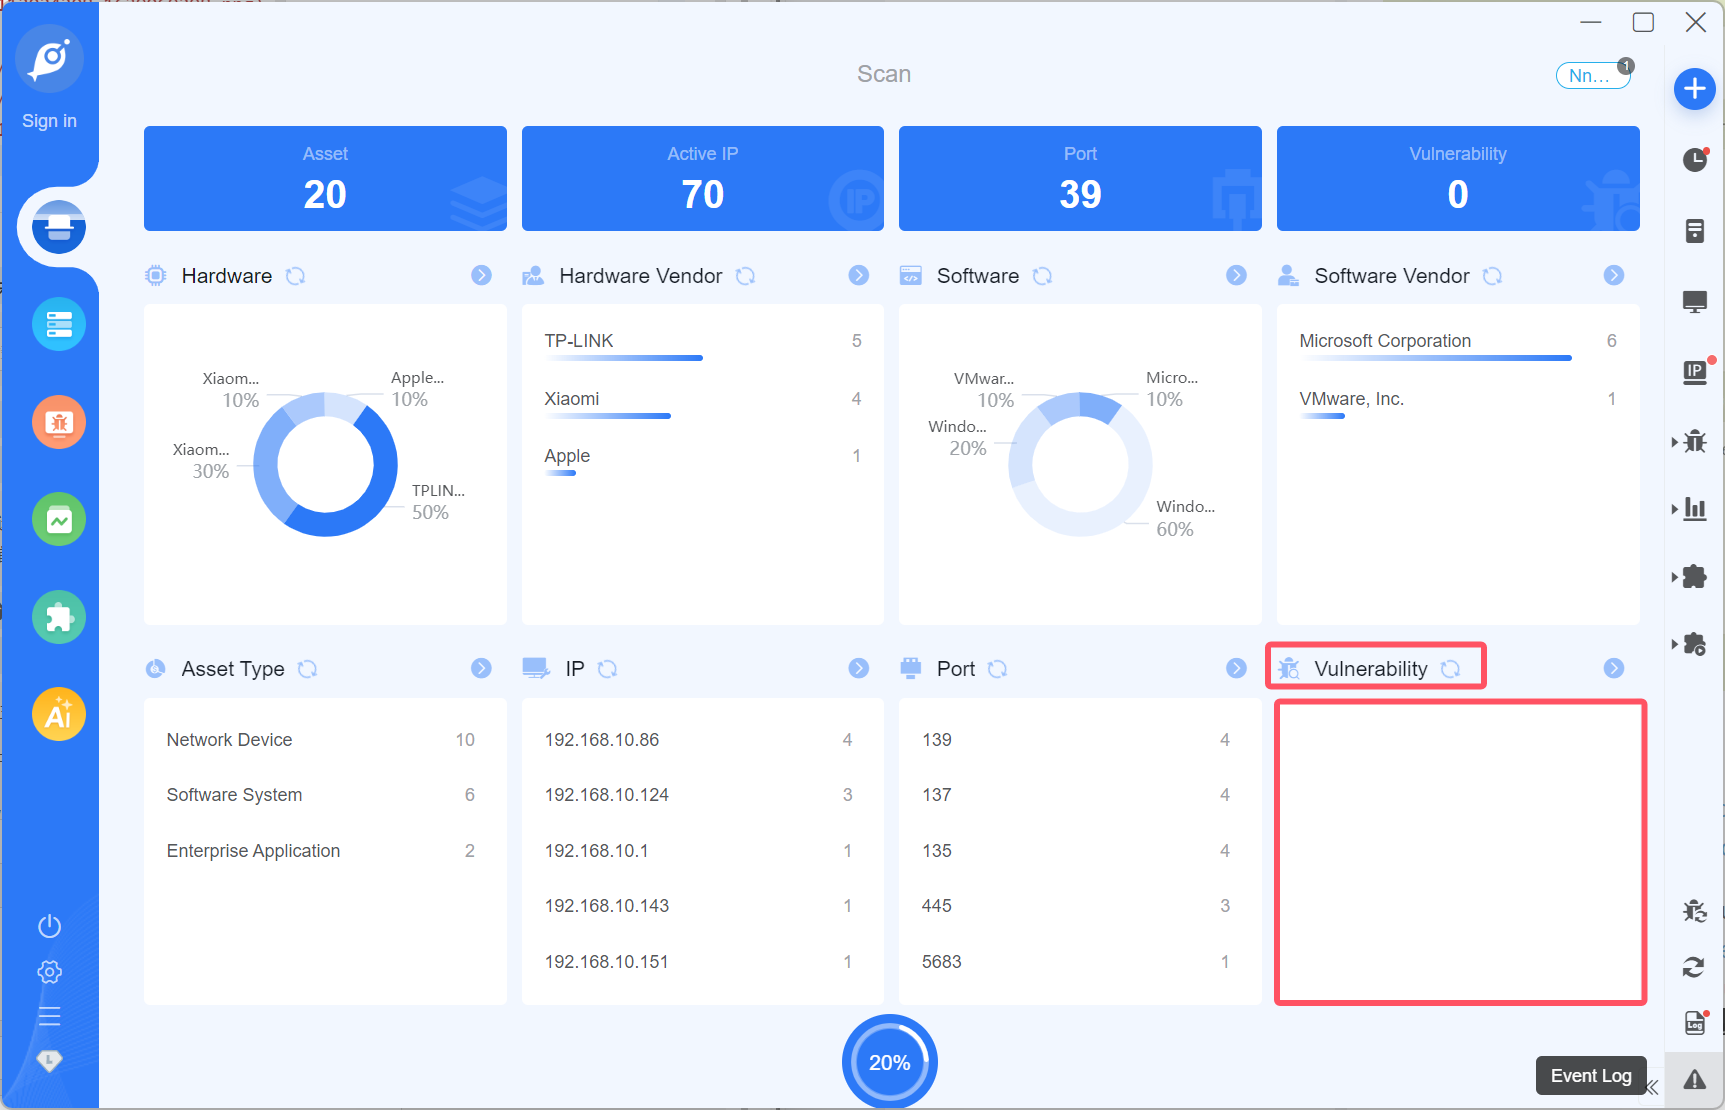
Task: Open the Event Log button
Action: pyautogui.click(x=1590, y=1076)
